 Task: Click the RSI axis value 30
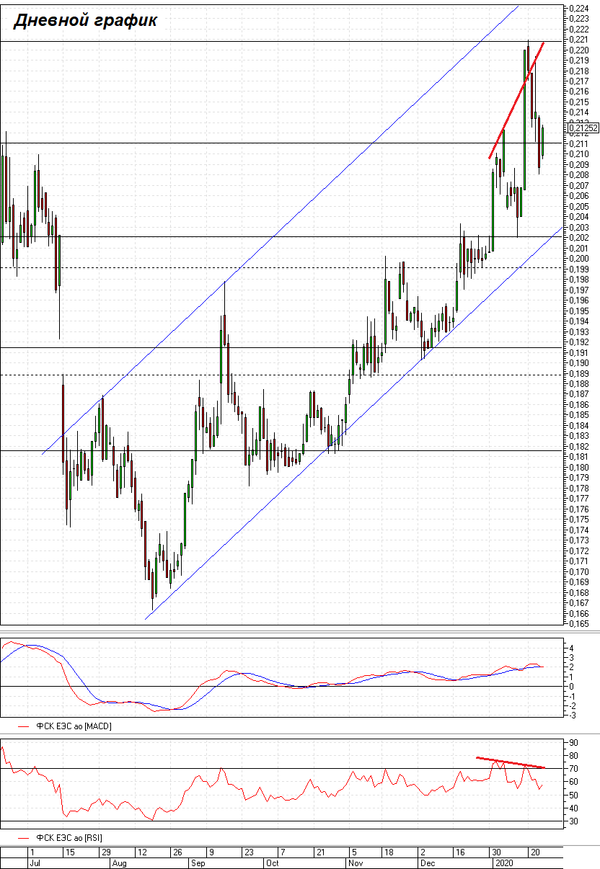coord(573,822)
